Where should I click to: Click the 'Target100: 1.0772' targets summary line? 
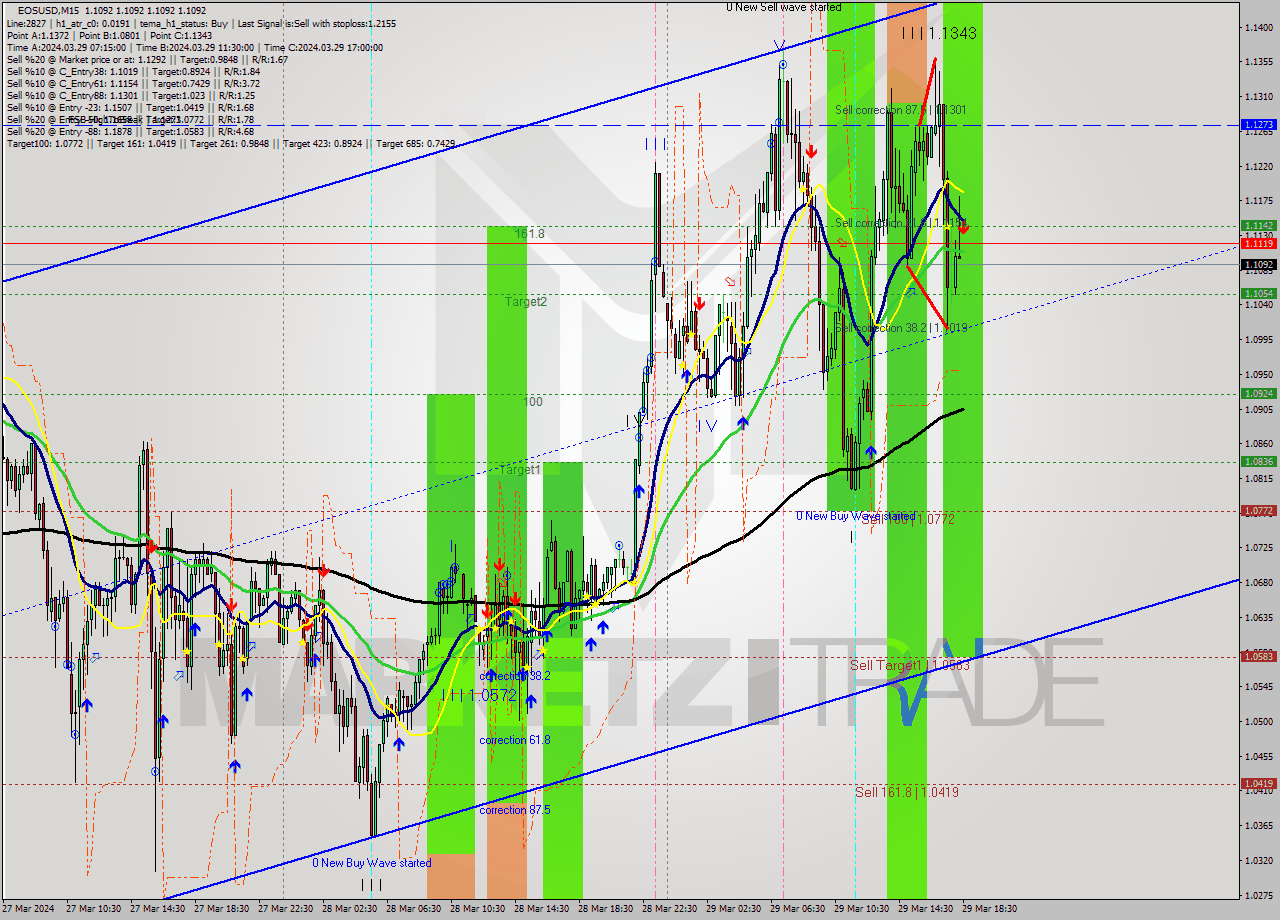(230, 144)
